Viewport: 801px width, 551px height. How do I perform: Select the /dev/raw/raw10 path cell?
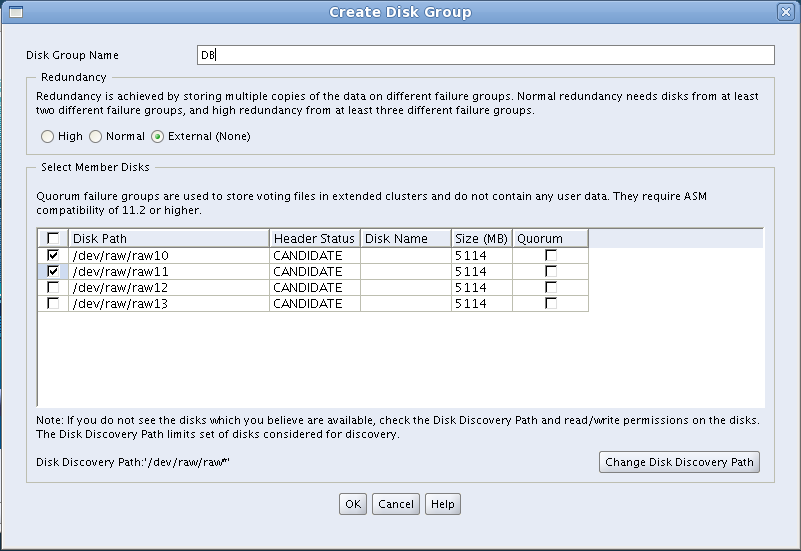click(x=169, y=255)
